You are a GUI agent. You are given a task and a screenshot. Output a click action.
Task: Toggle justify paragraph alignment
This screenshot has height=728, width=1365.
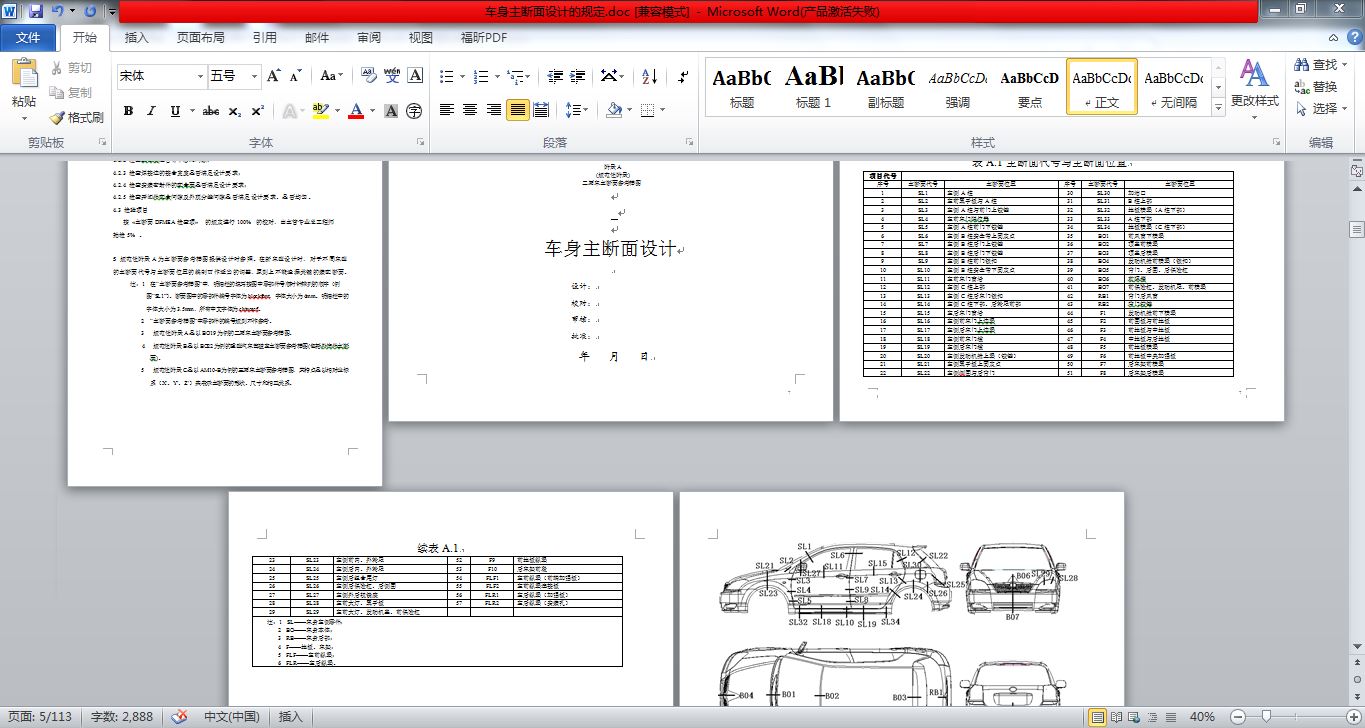(518, 110)
